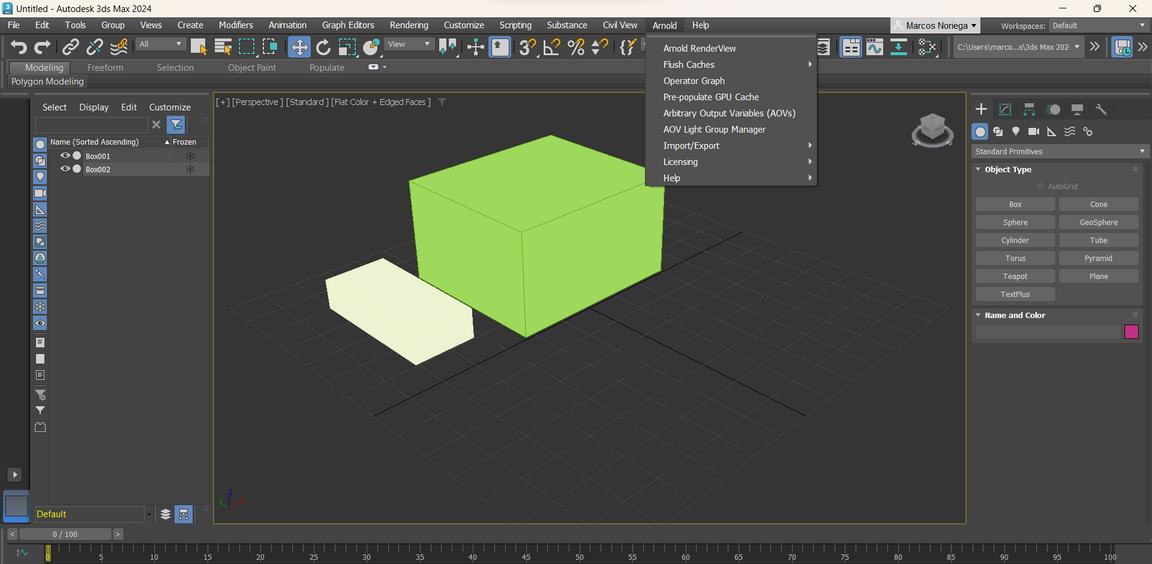Open the Utilities wrench panel
Viewport: 1152px width, 564px height.
(1101, 109)
